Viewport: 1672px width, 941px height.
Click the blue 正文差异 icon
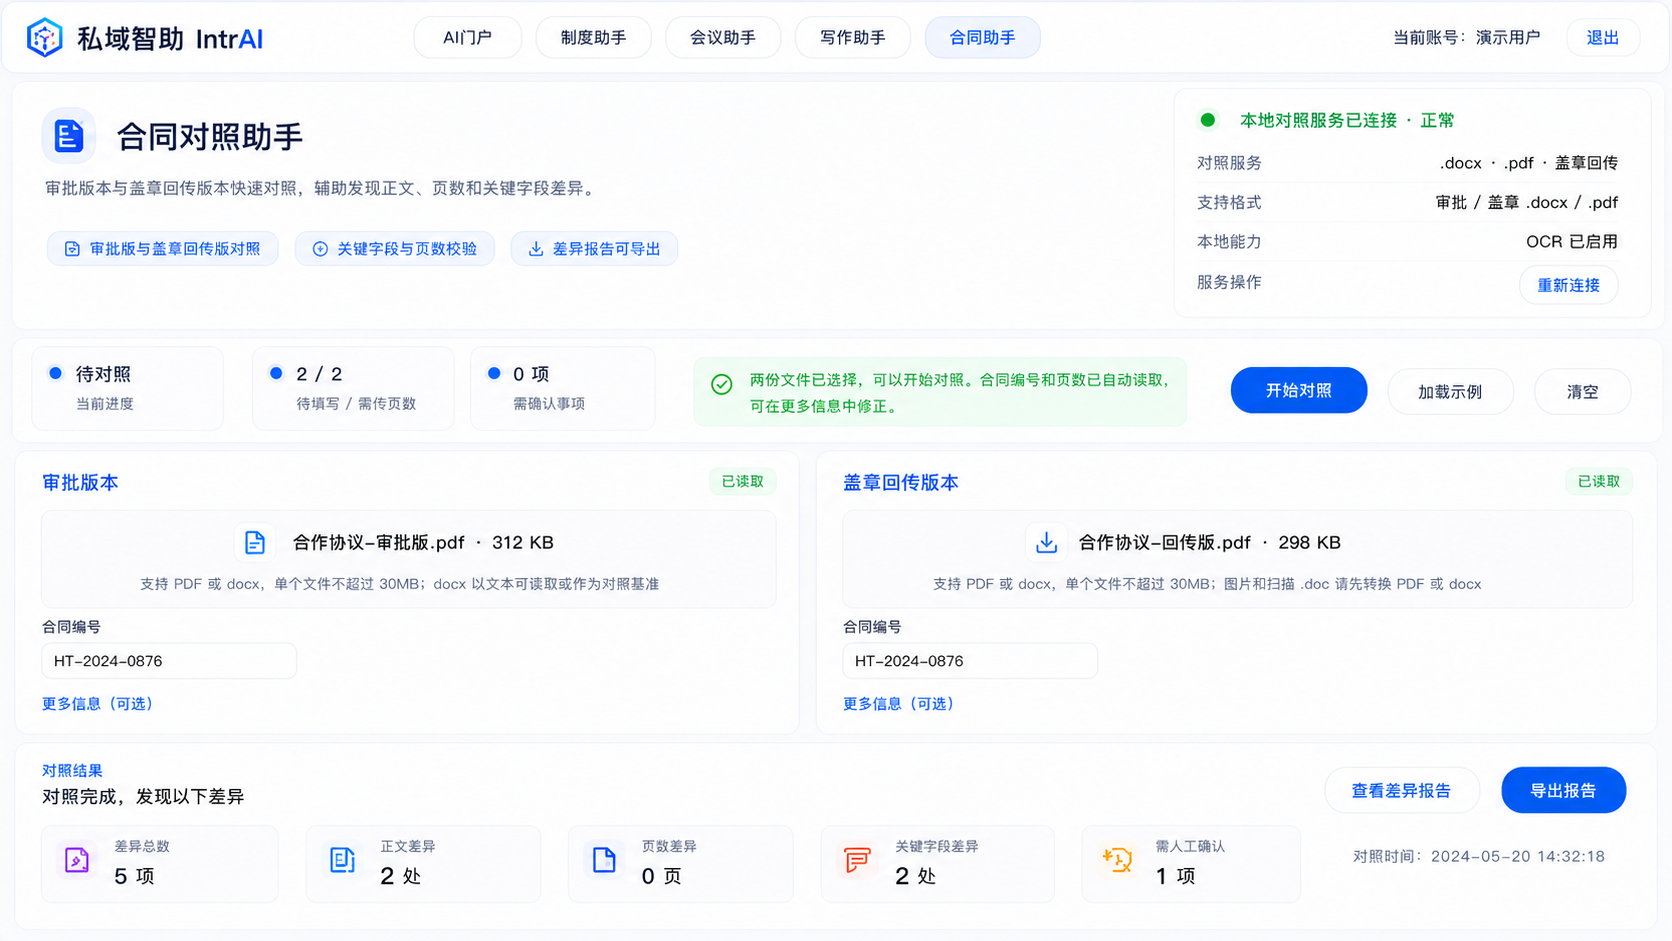tap(342, 860)
